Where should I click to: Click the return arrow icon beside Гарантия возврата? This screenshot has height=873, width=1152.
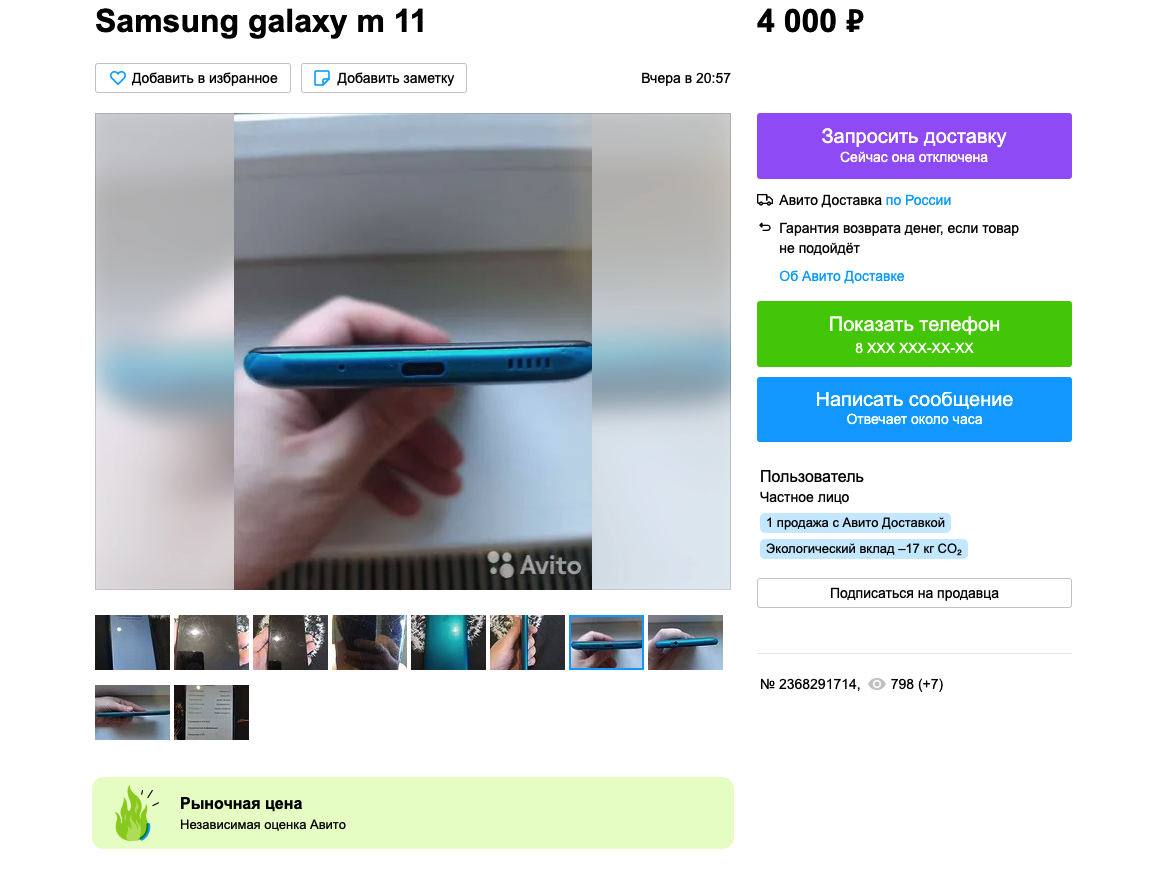[x=765, y=228]
